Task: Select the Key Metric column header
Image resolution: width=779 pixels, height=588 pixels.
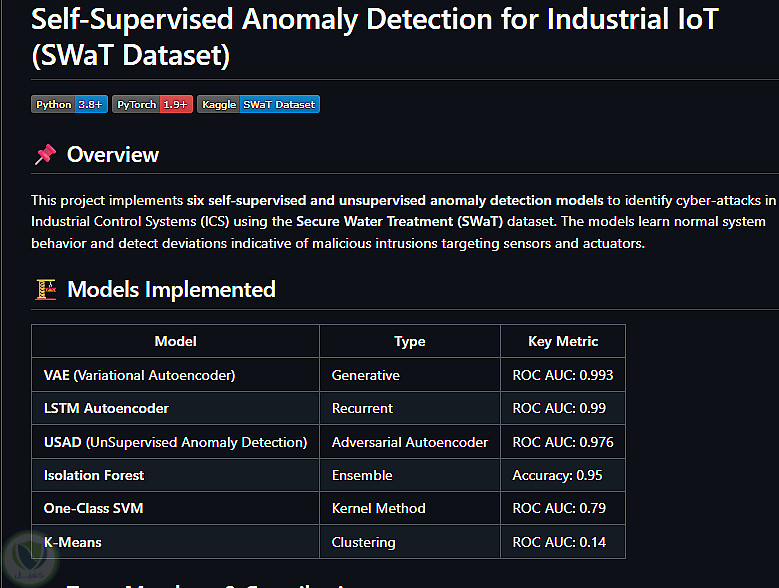Action: click(563, 341)
